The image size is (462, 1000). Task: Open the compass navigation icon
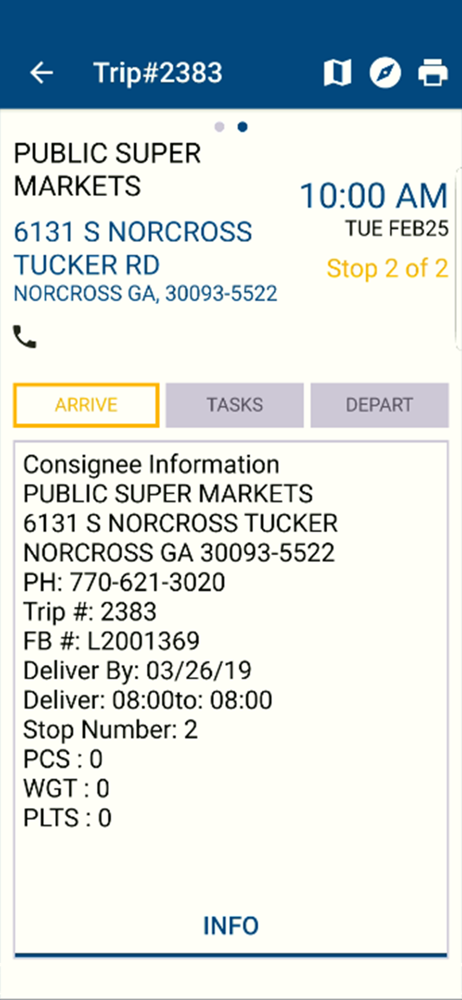[385, 73]
